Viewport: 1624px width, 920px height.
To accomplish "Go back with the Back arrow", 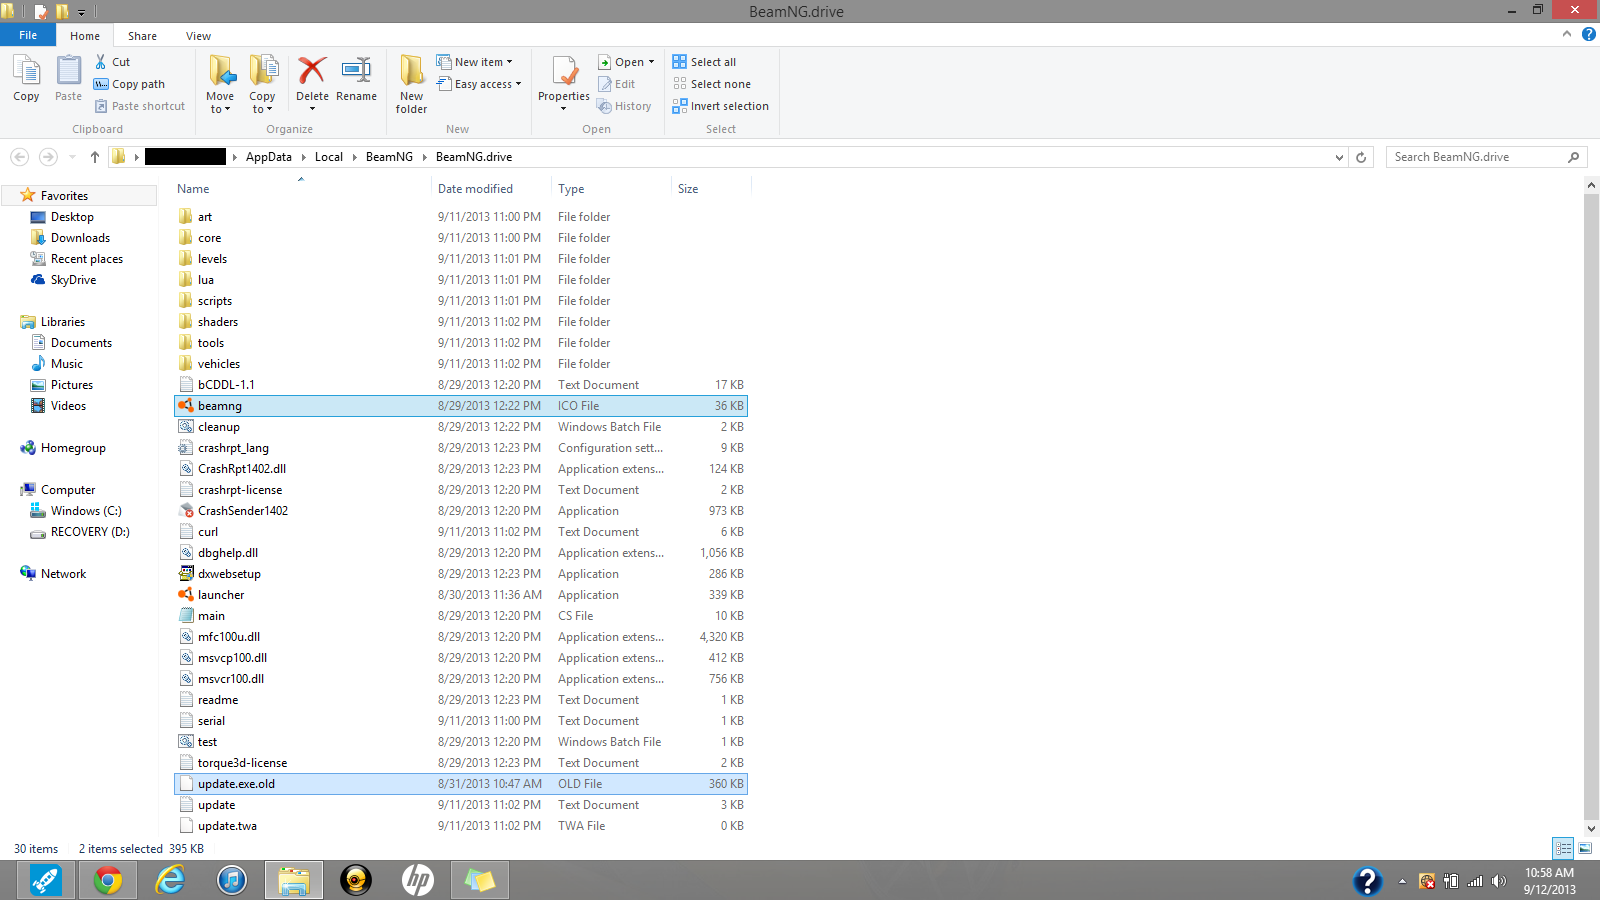I will coord(19,159).
